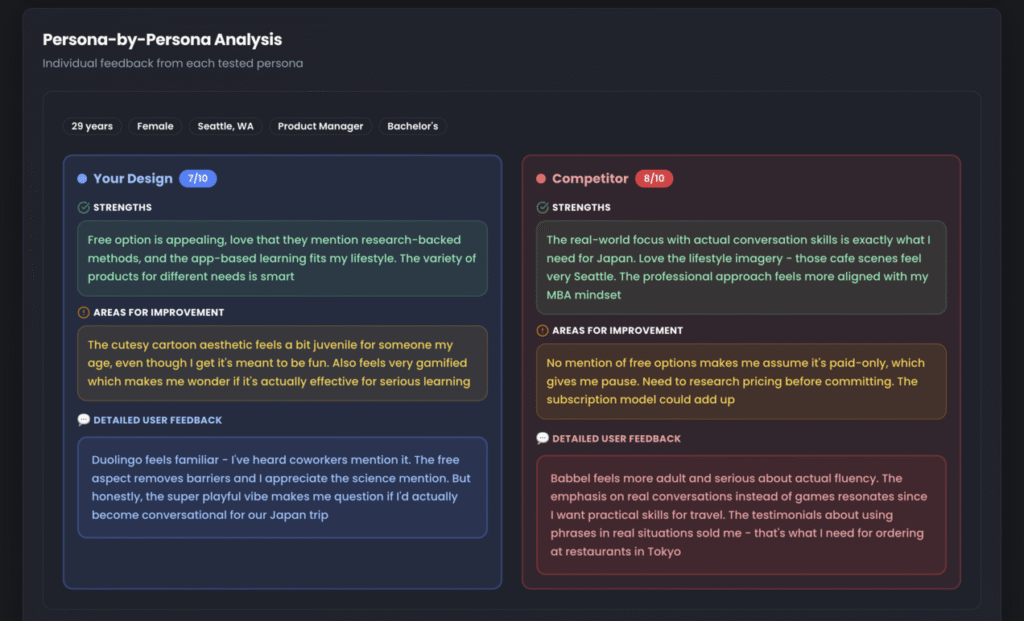Click the Areas for Improvement warning icon under Your Design
Viewport: 1024px width, 621px height.
click(x=84, y=313)
